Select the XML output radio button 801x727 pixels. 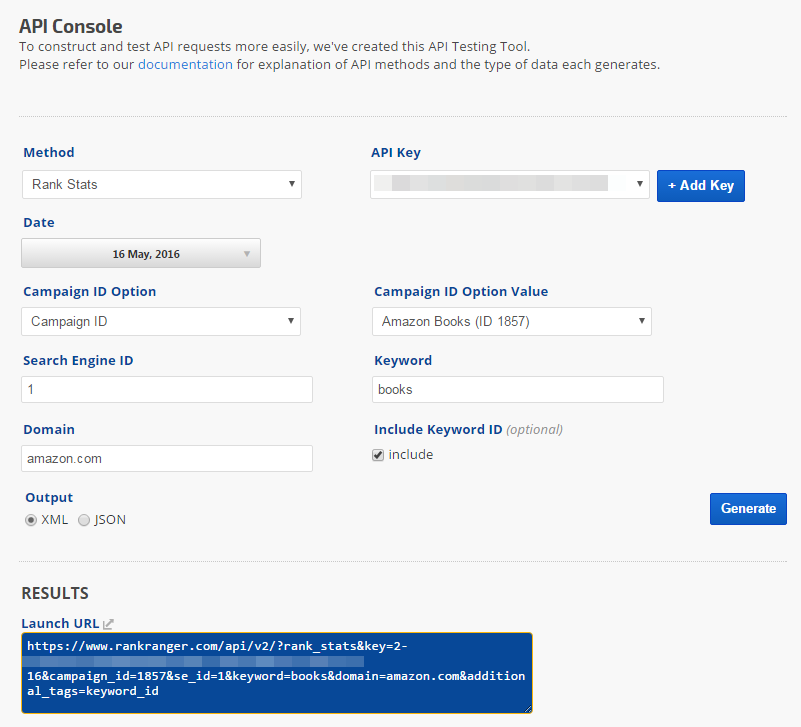point(31,520)
